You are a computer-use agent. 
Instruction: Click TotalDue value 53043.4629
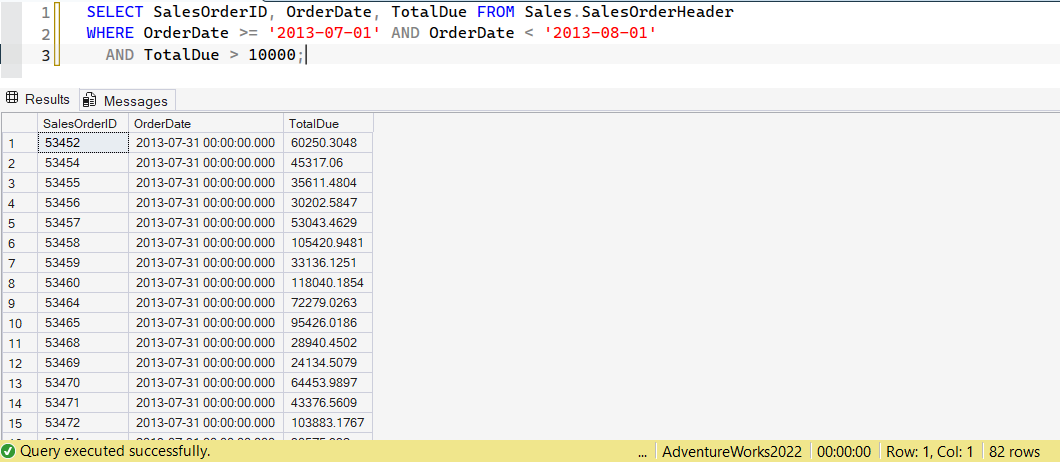click(329, 223)
